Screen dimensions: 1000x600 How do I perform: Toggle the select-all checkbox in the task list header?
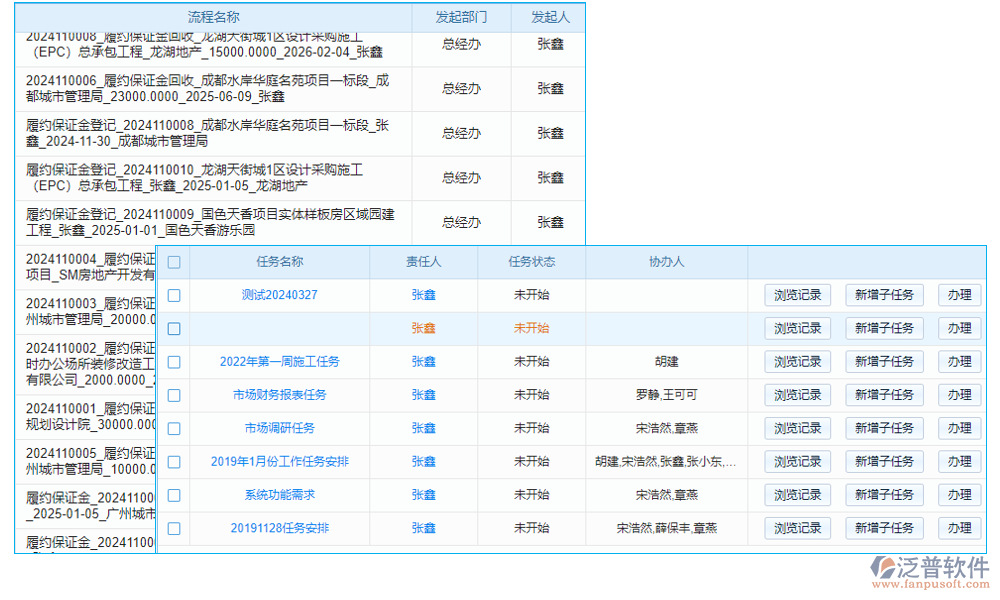[173, 261]
